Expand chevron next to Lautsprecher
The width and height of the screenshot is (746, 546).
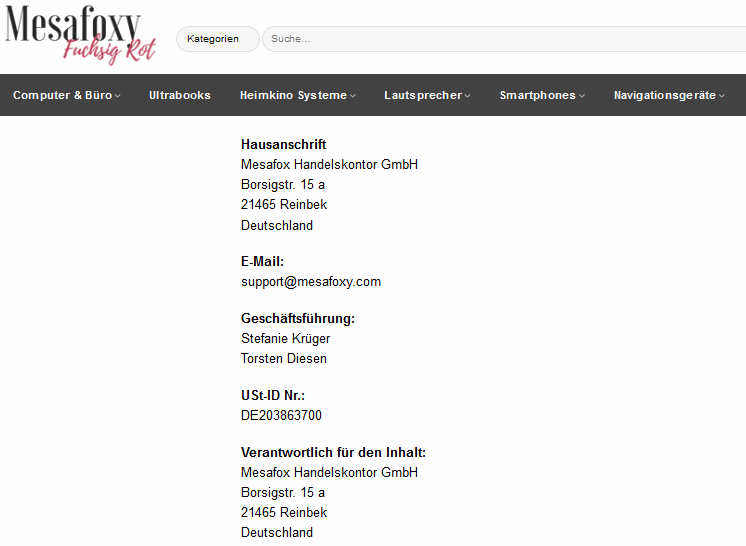click(468, 96)
